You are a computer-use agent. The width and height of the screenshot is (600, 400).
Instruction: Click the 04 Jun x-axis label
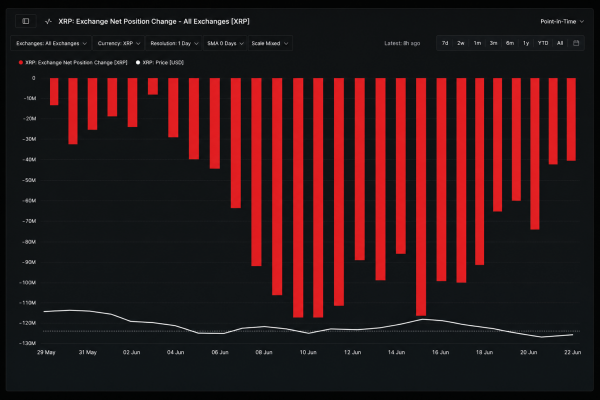coord(176,352)
